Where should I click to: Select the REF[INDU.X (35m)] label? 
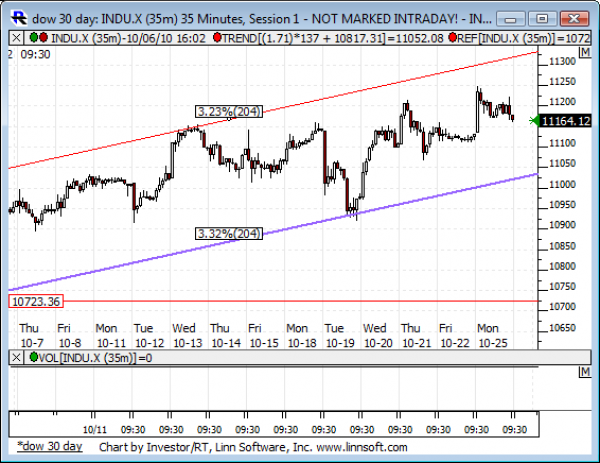pyautogui.click(x=524, y=38)
